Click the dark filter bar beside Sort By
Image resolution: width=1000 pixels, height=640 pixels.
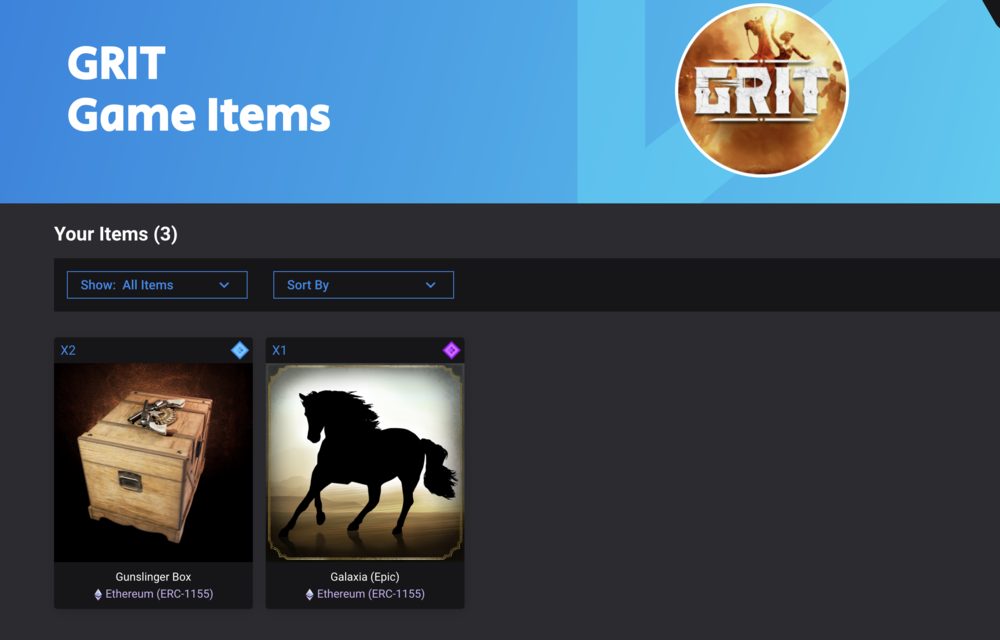pyautogui.click(x=727, y=285)
